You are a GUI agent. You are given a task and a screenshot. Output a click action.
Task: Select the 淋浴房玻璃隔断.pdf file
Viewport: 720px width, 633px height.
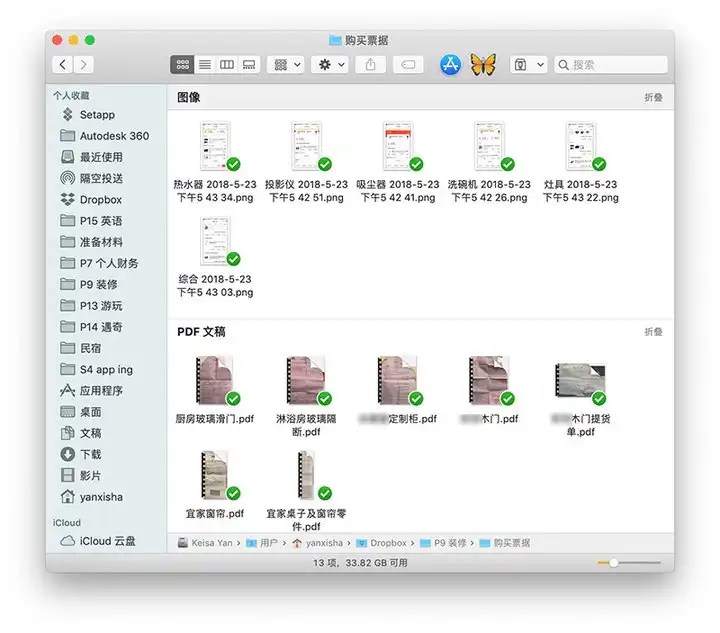tap(306, 397)
